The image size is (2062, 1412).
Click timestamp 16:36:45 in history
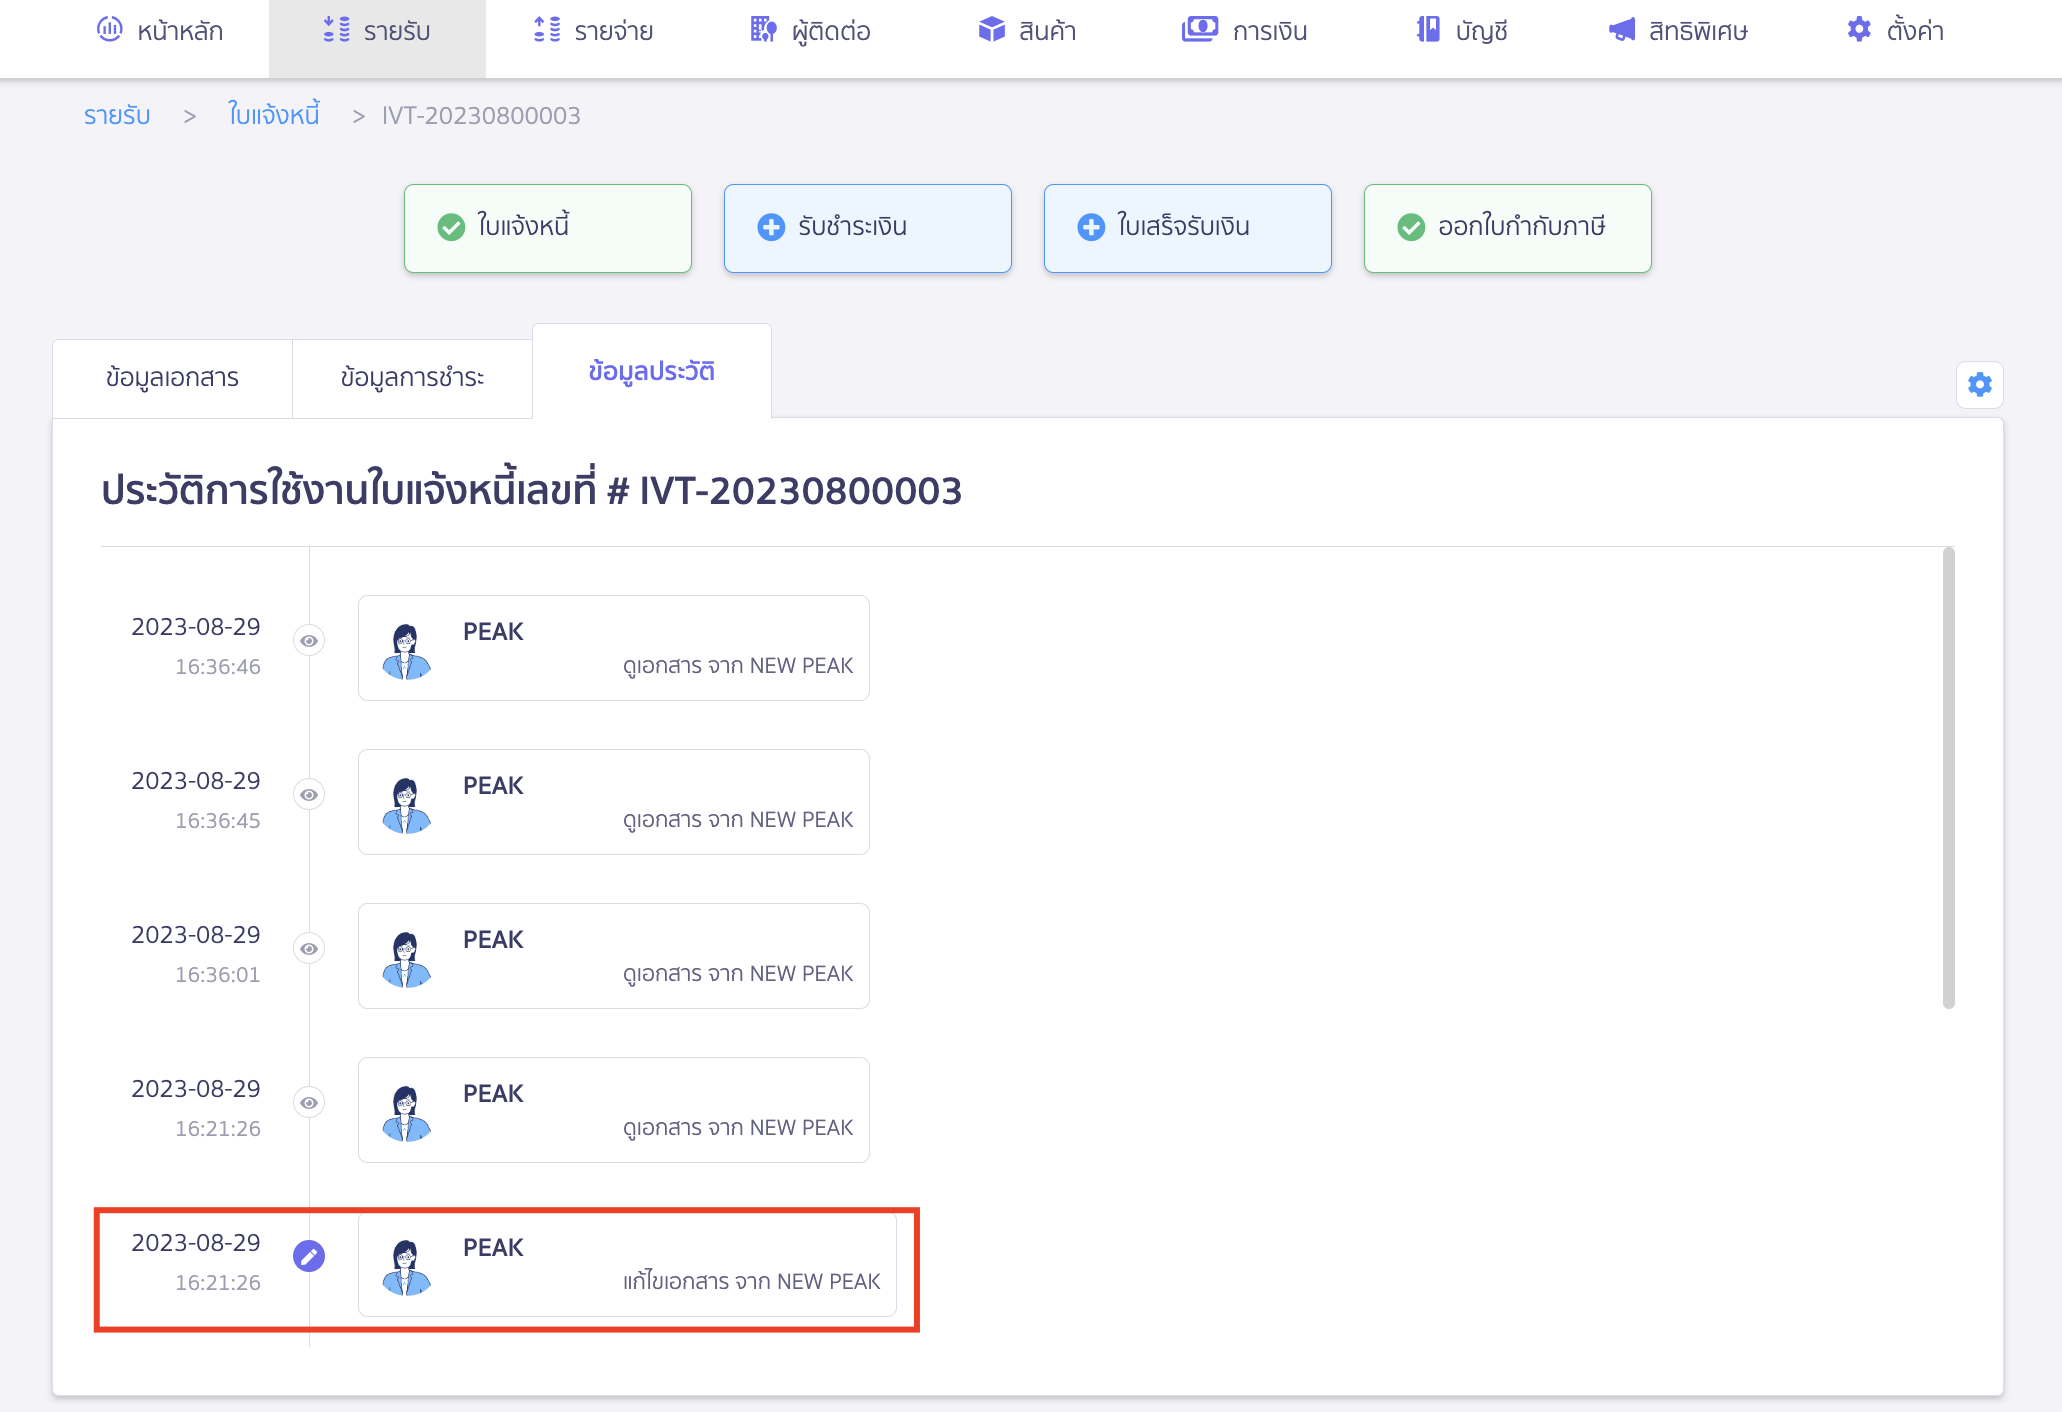click(x=218, y=821)
